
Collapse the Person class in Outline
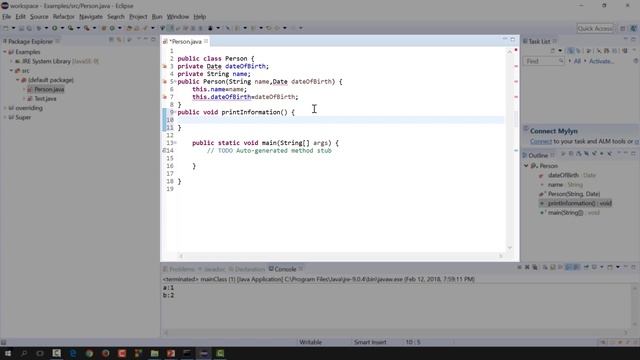[526, 166]
